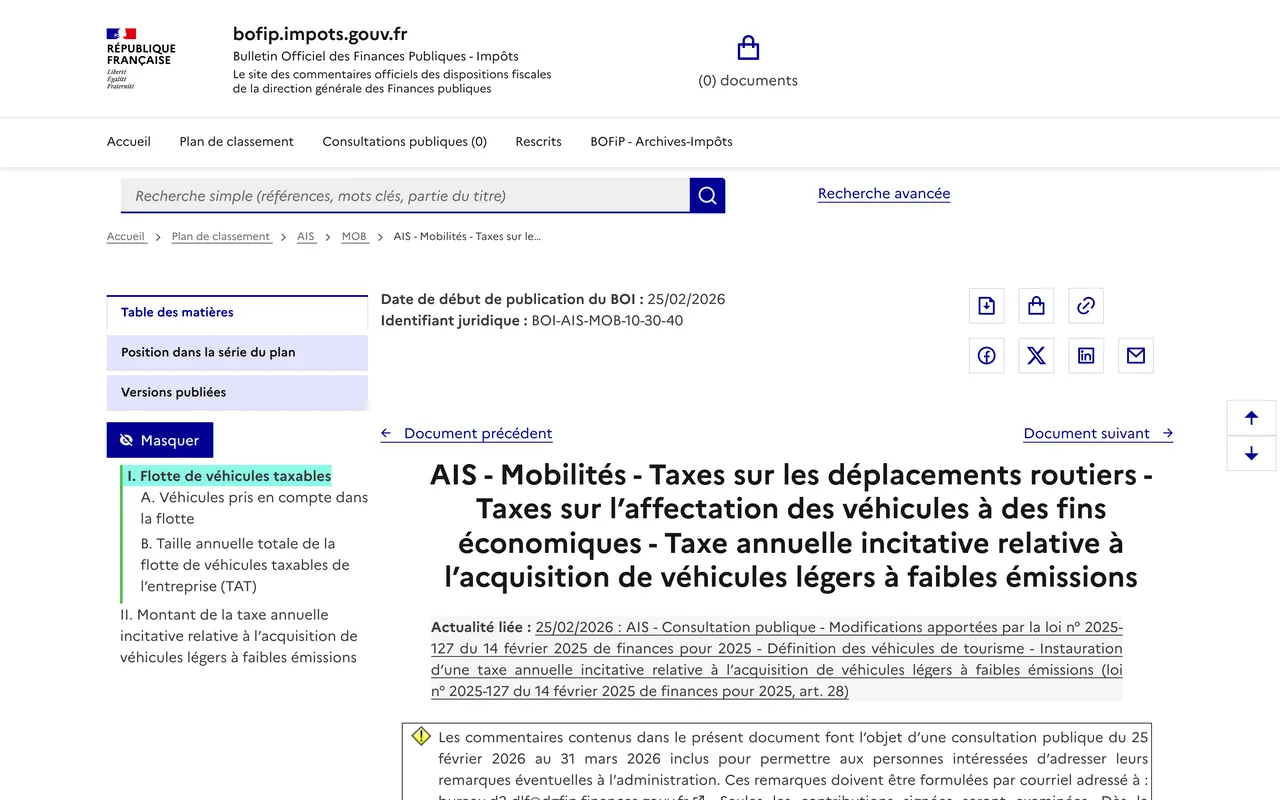Viewport: 1280px width, 800px height.
Task: Add document to basket icon
Action: click(x=1036, y=306)
